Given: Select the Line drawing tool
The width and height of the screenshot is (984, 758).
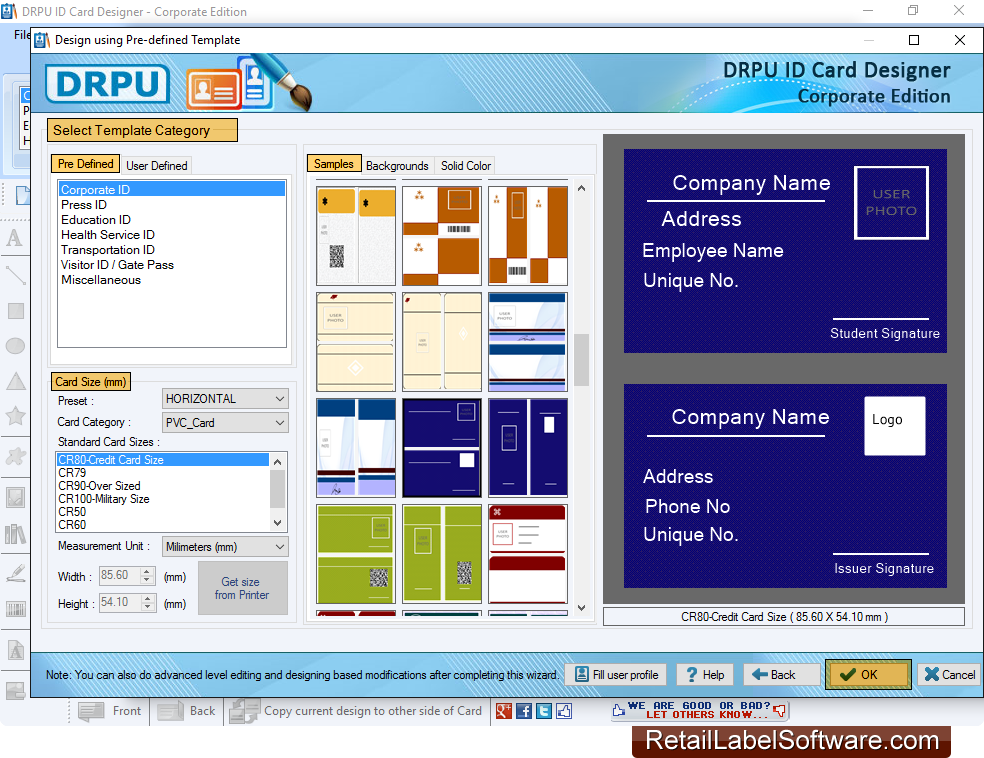Looking at the screenshot, I should [15, 274].
